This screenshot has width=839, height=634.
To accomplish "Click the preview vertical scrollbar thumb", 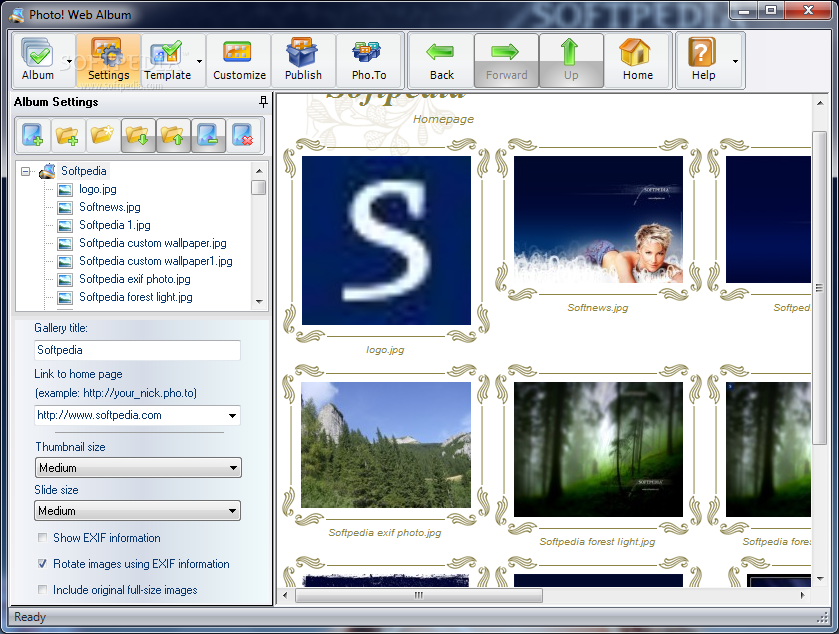I will tap(819, 288).
